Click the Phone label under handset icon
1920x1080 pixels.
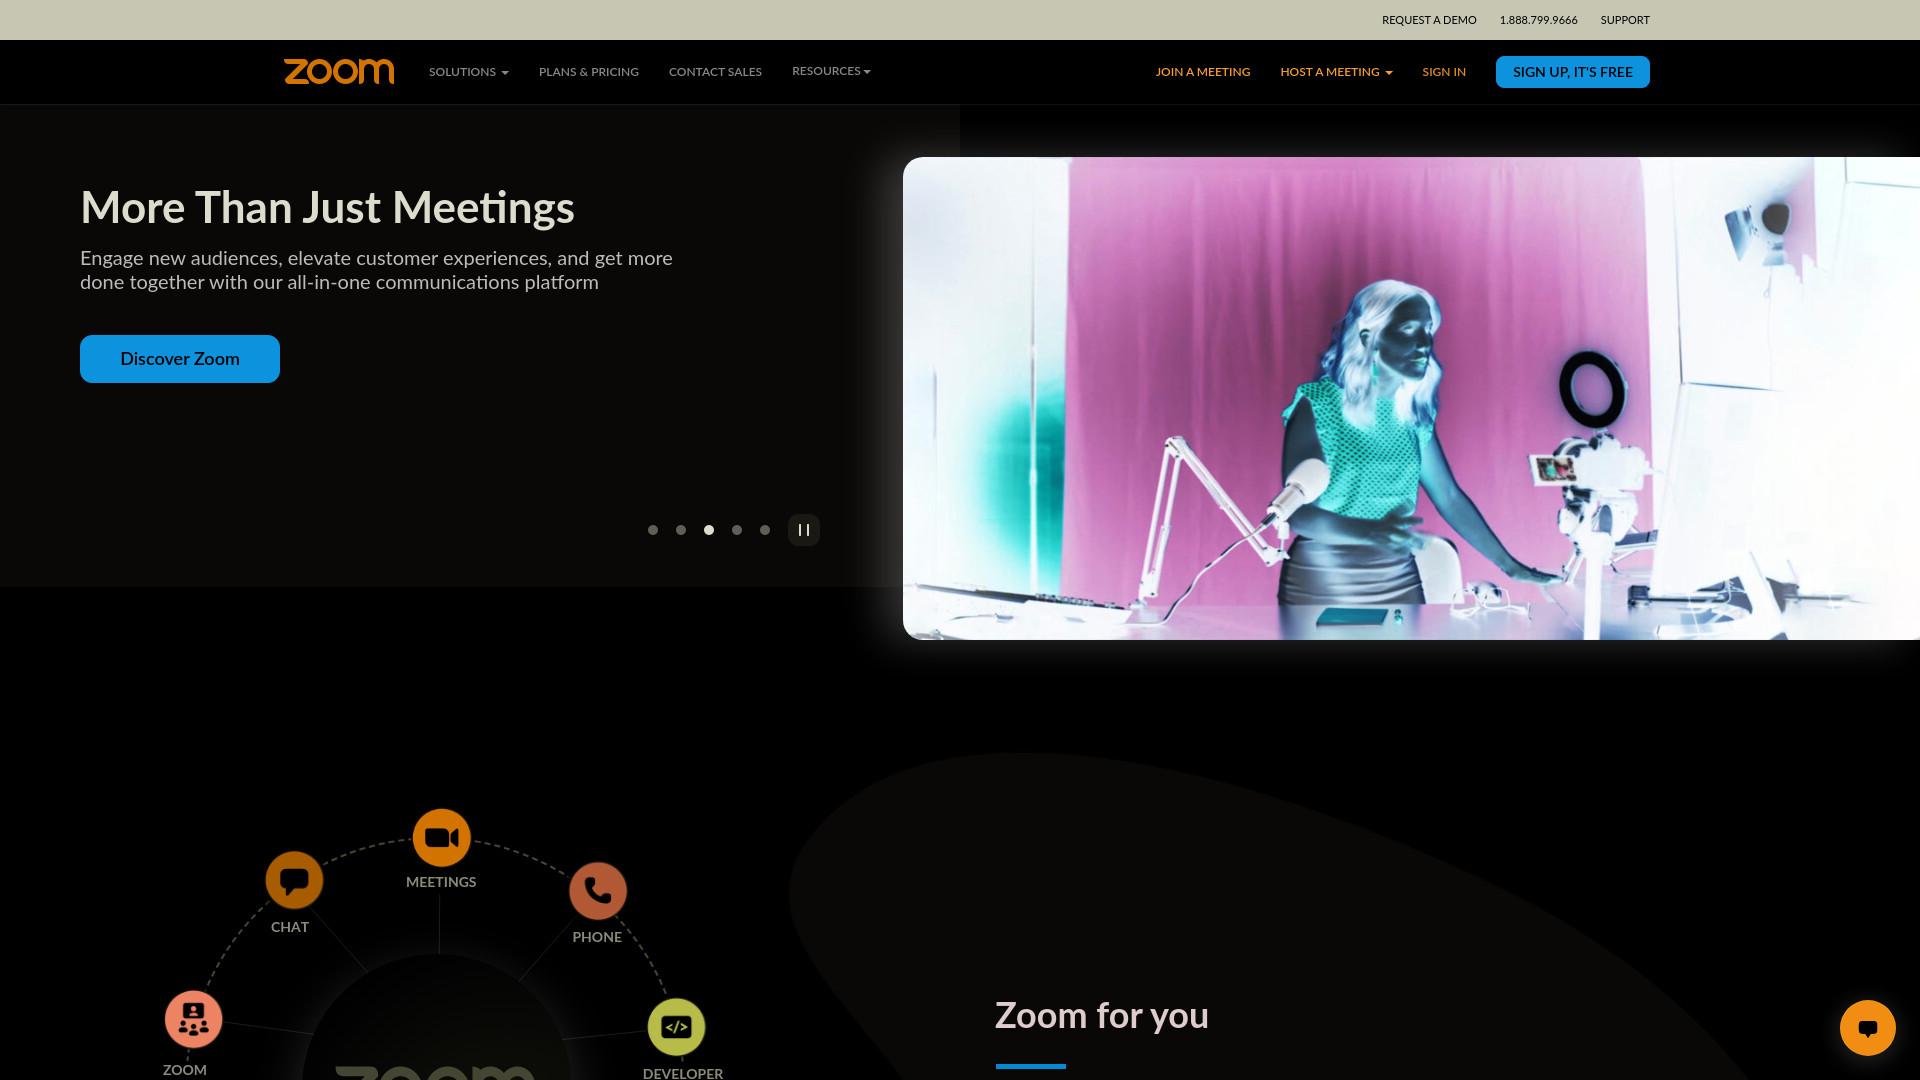[x=597, y=937]
